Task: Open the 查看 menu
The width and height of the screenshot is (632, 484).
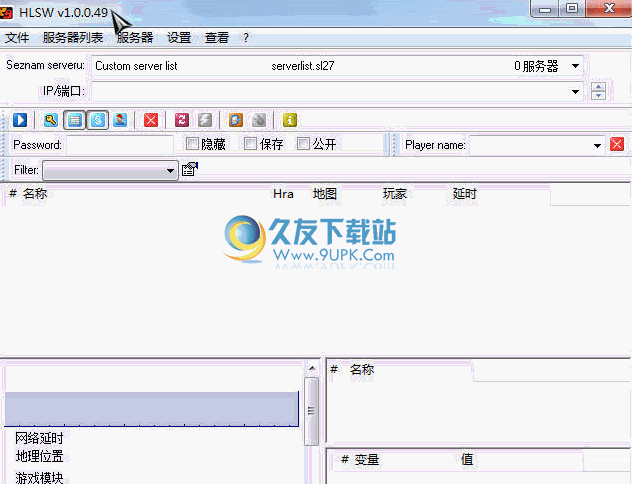Action: [x=217, y=38]
